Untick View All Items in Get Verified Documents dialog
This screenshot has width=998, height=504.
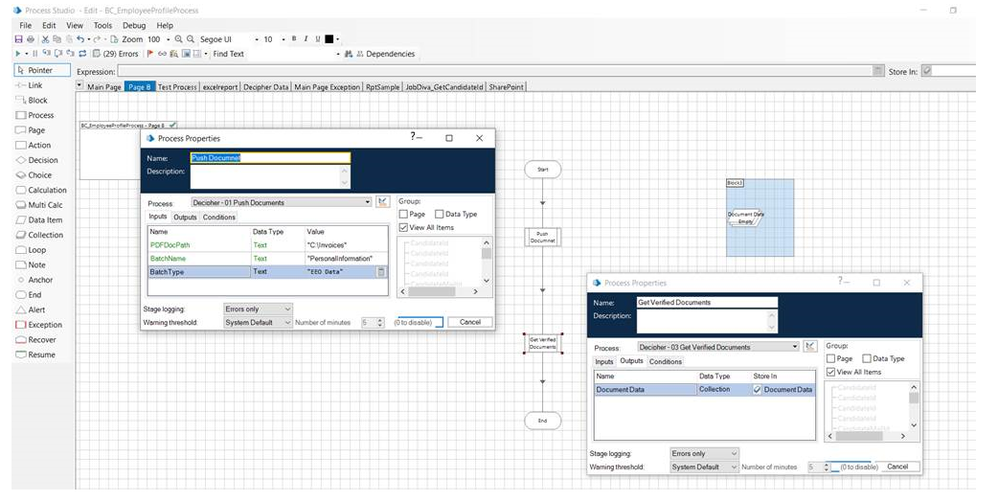[x=831, y=372]
